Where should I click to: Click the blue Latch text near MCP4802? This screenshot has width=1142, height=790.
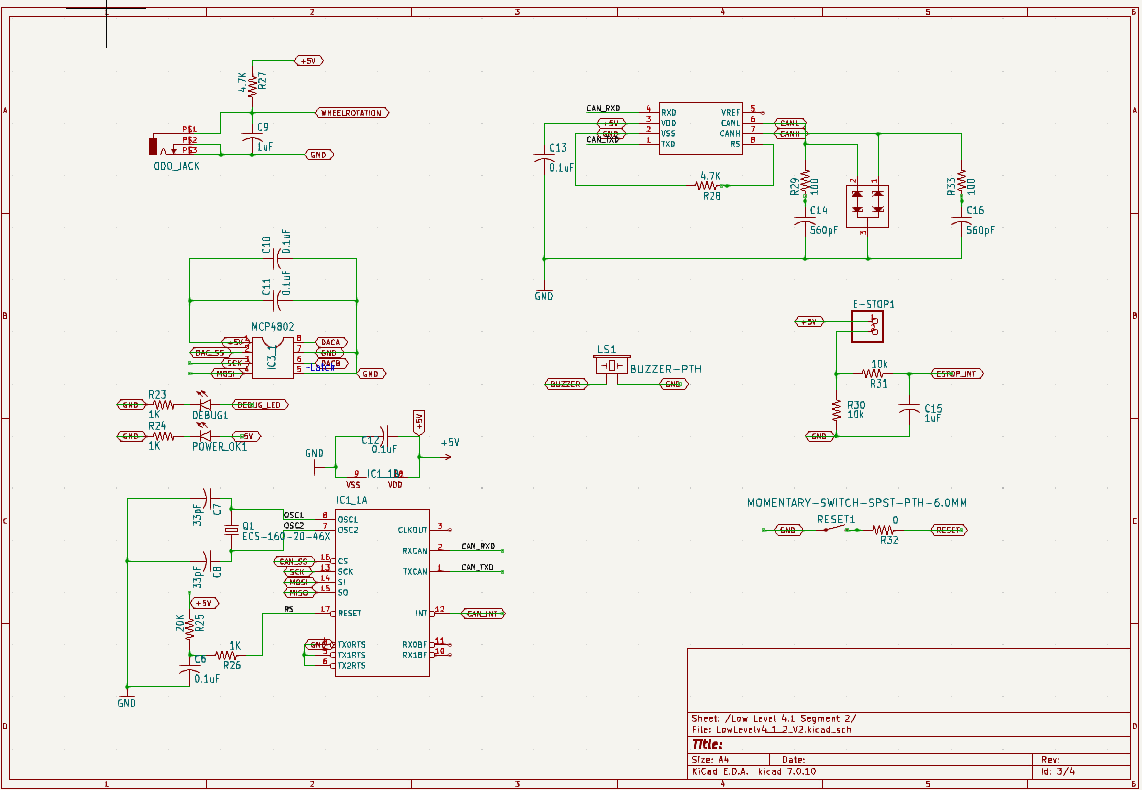(320, 368)
